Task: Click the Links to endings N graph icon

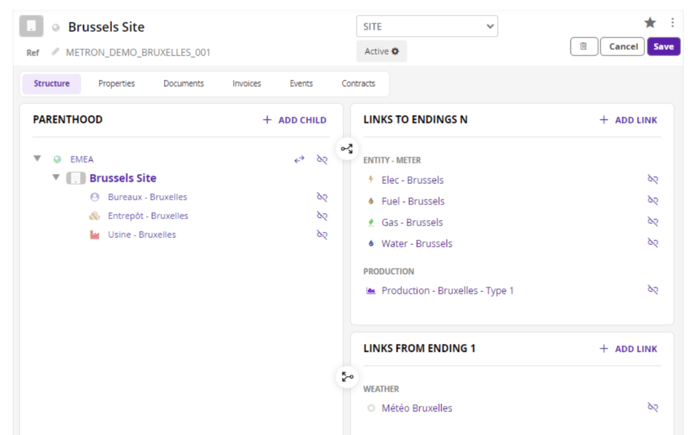Action: pos(347,149)
